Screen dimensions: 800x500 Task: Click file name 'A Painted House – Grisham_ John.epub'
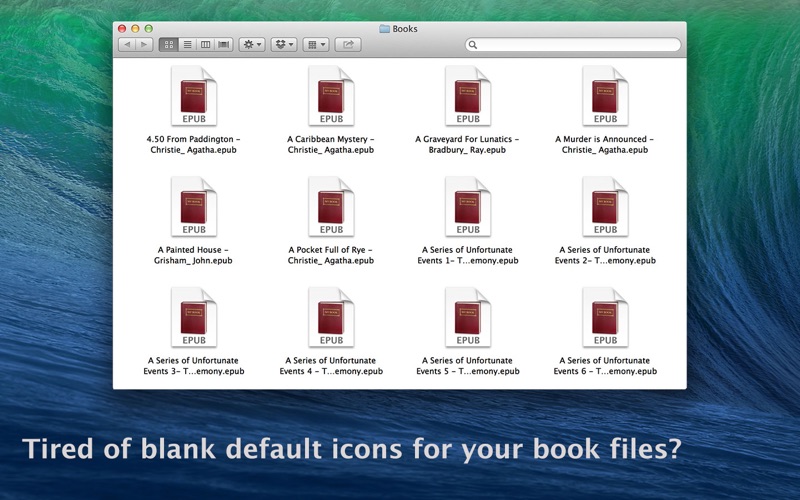click(x=193, y=255)
